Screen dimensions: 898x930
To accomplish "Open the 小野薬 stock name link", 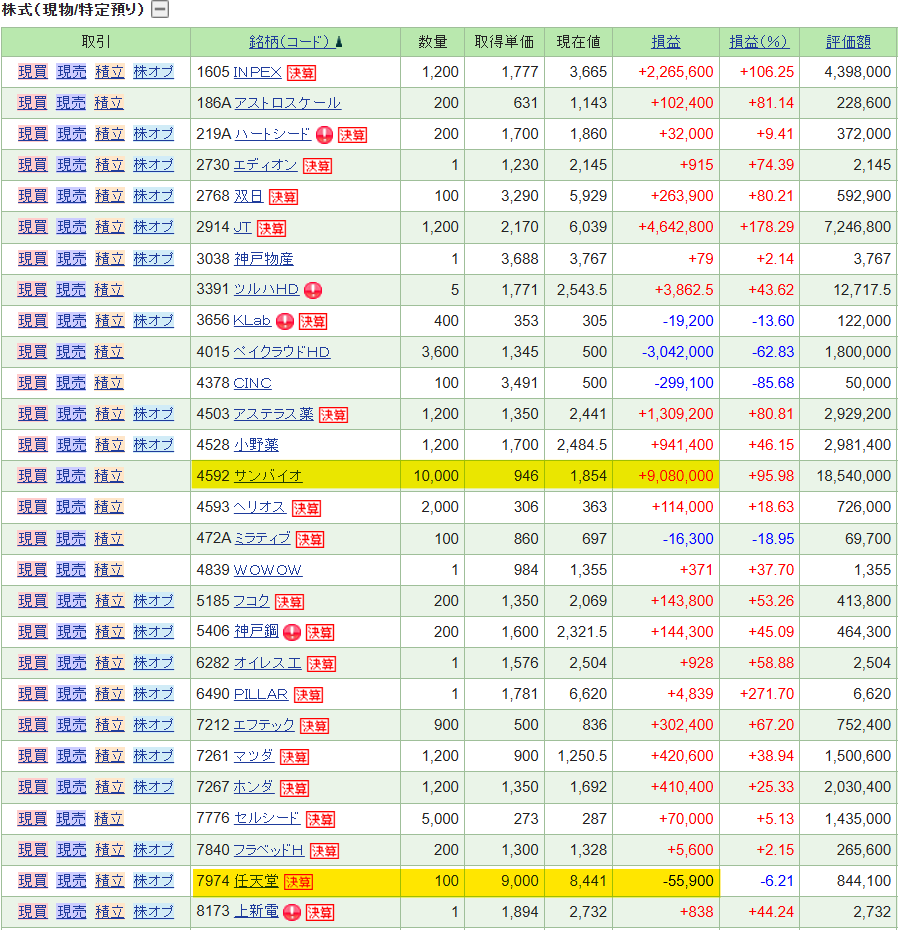I will 256,445.
